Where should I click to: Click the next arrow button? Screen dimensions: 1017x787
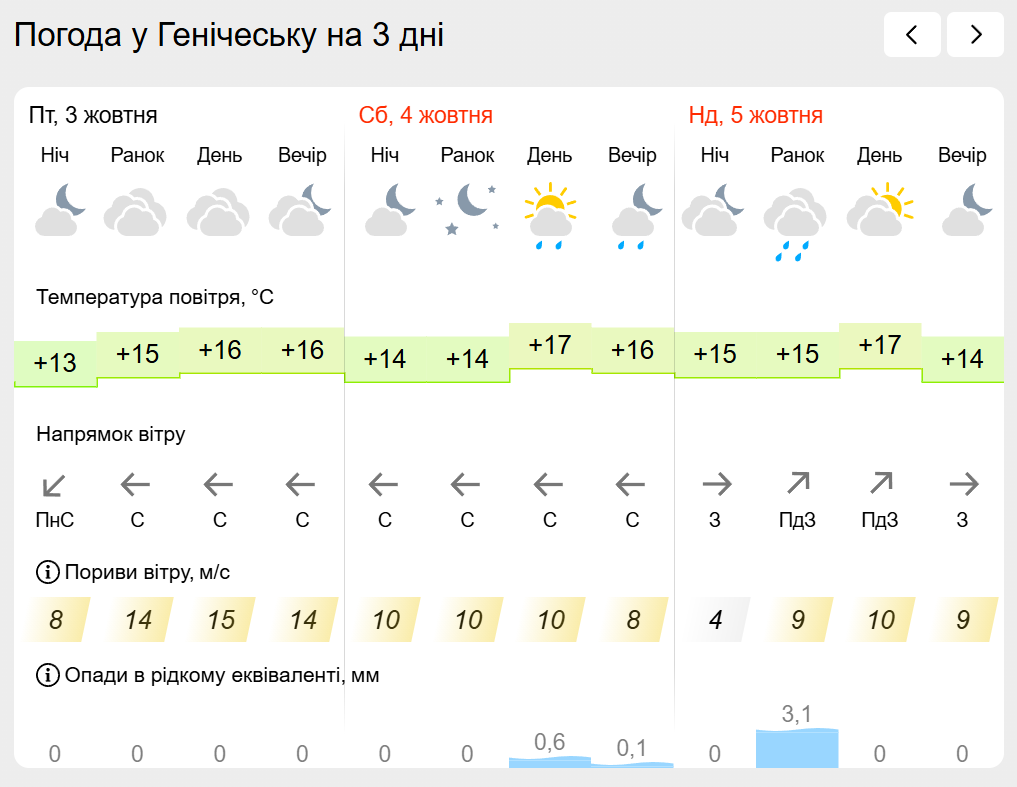pos(975,35)
